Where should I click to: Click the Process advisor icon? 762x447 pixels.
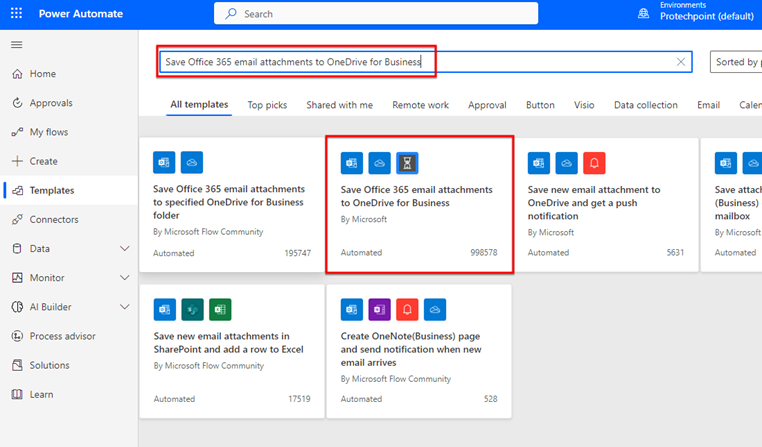pyautogui.click(x=17, y=336)
